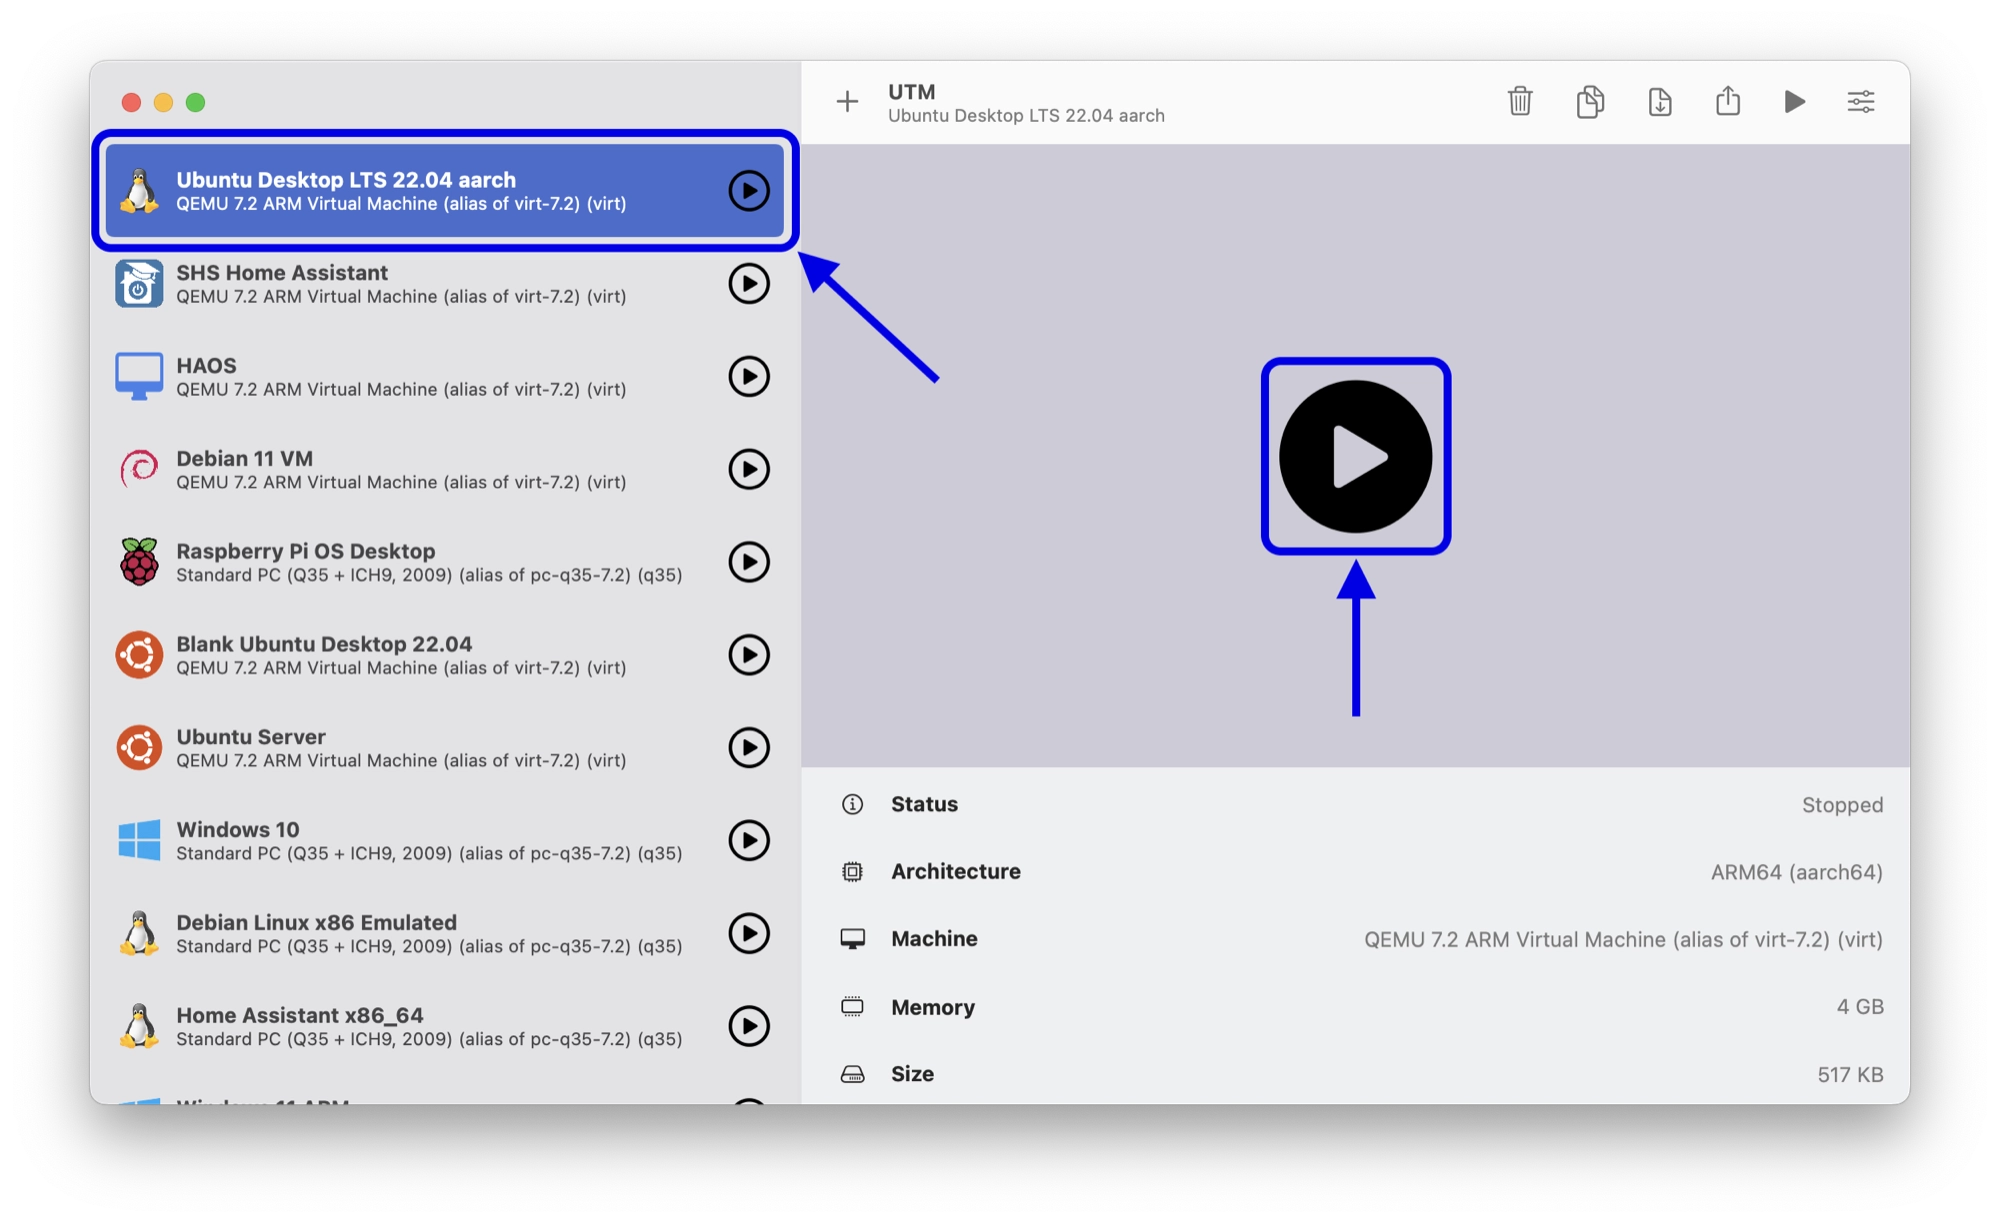Select the HAOS entry in the sidebar
Viewport: 2000px width, 1223px height.
coord(445,377)
